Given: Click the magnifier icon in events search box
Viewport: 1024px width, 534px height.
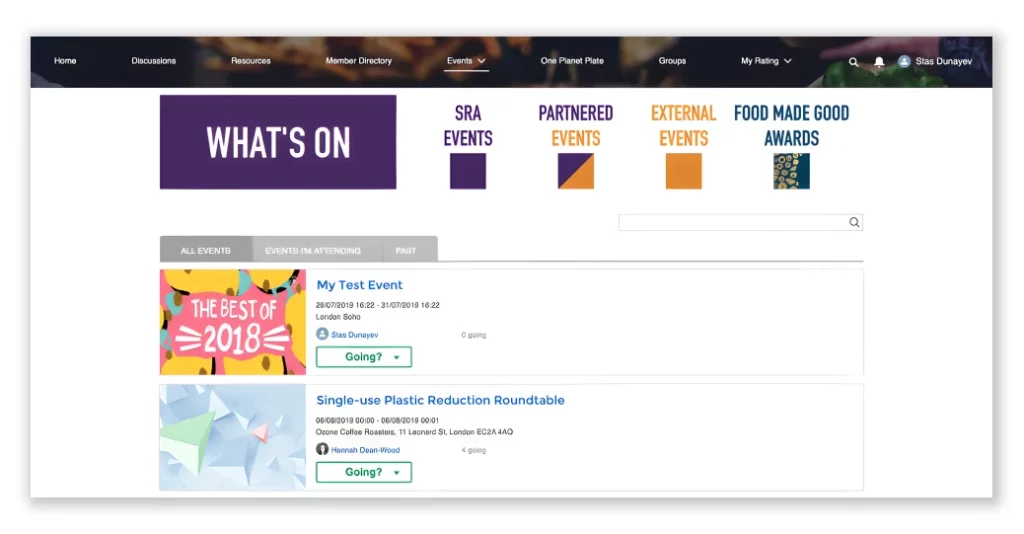Looking at the screenshot, I should pos(854,222).
